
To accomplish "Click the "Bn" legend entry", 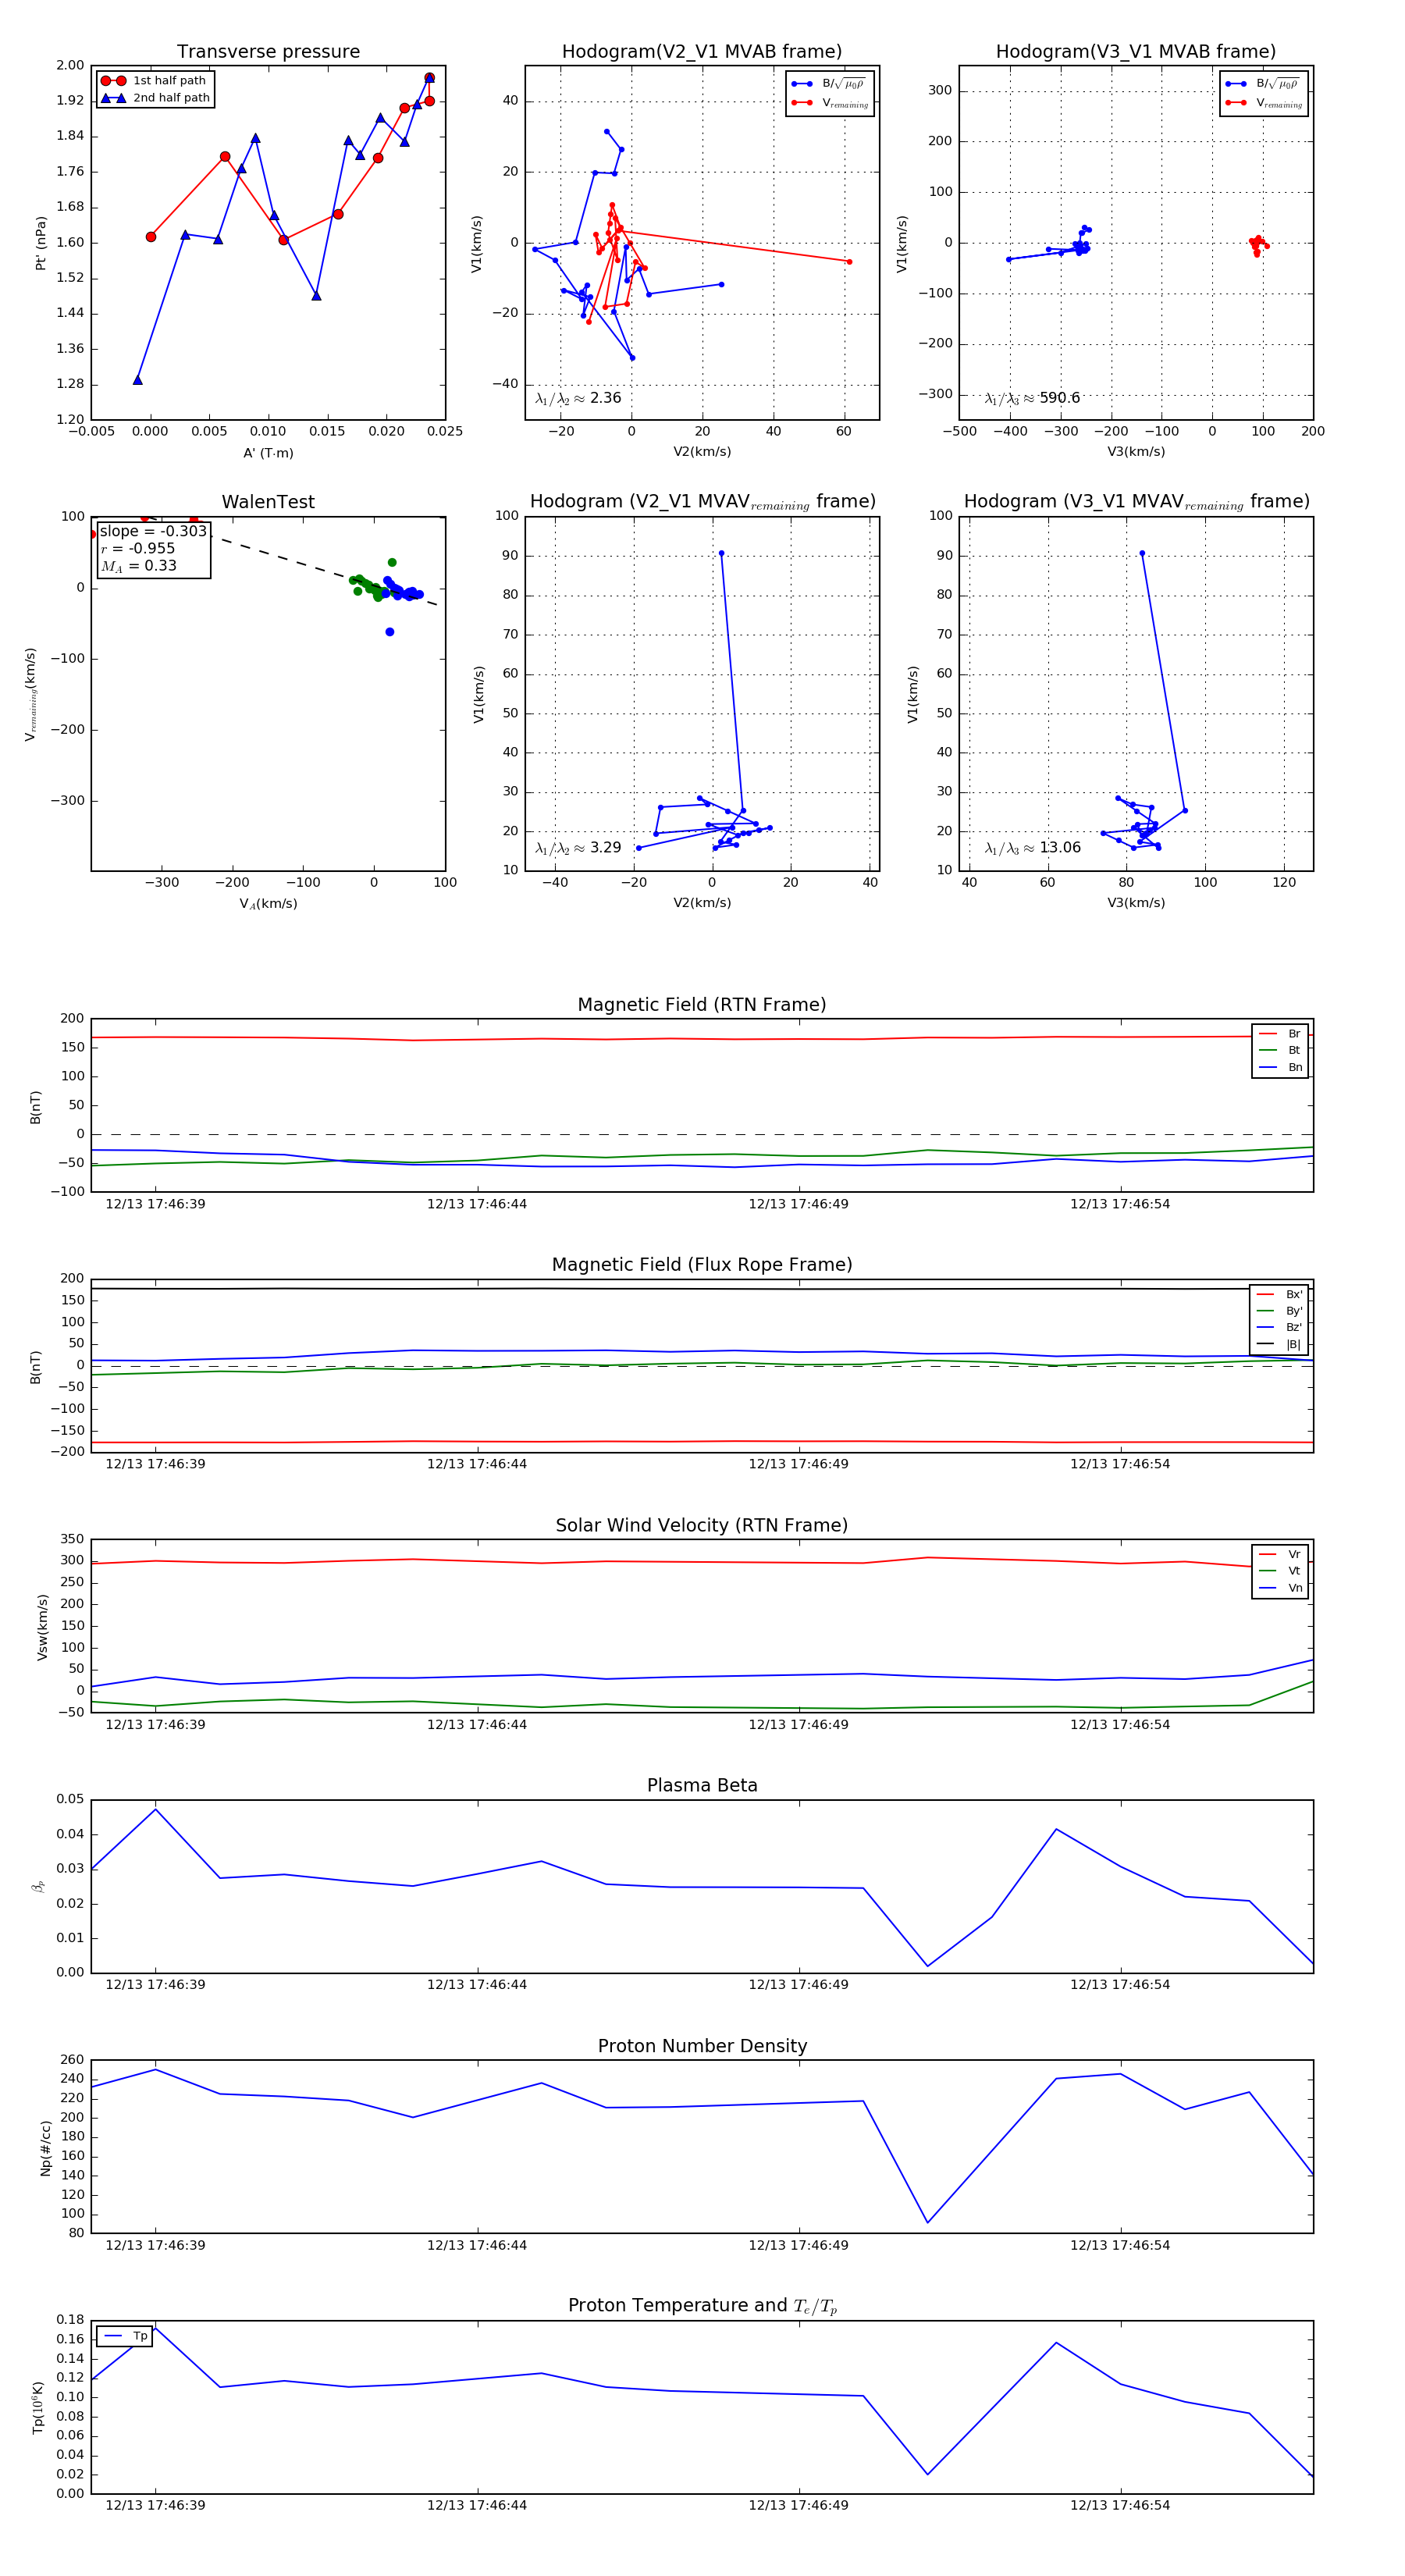I will [x=1280, y=1067].
